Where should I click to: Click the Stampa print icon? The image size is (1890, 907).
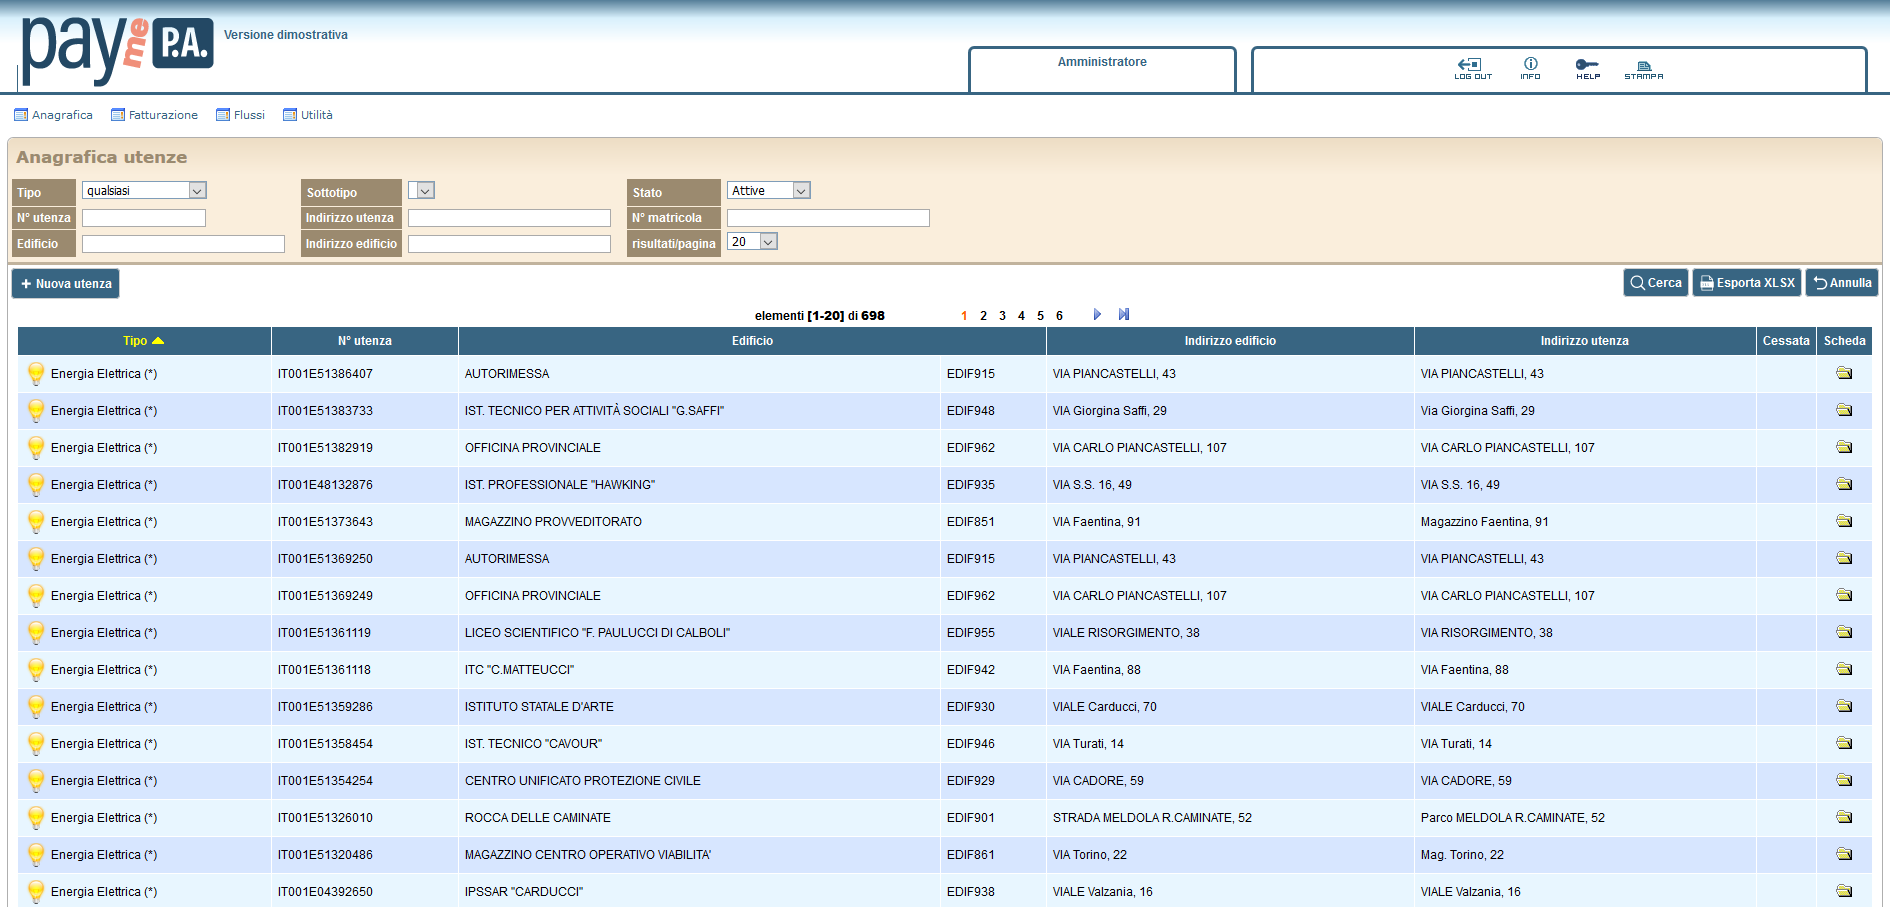1644,69
